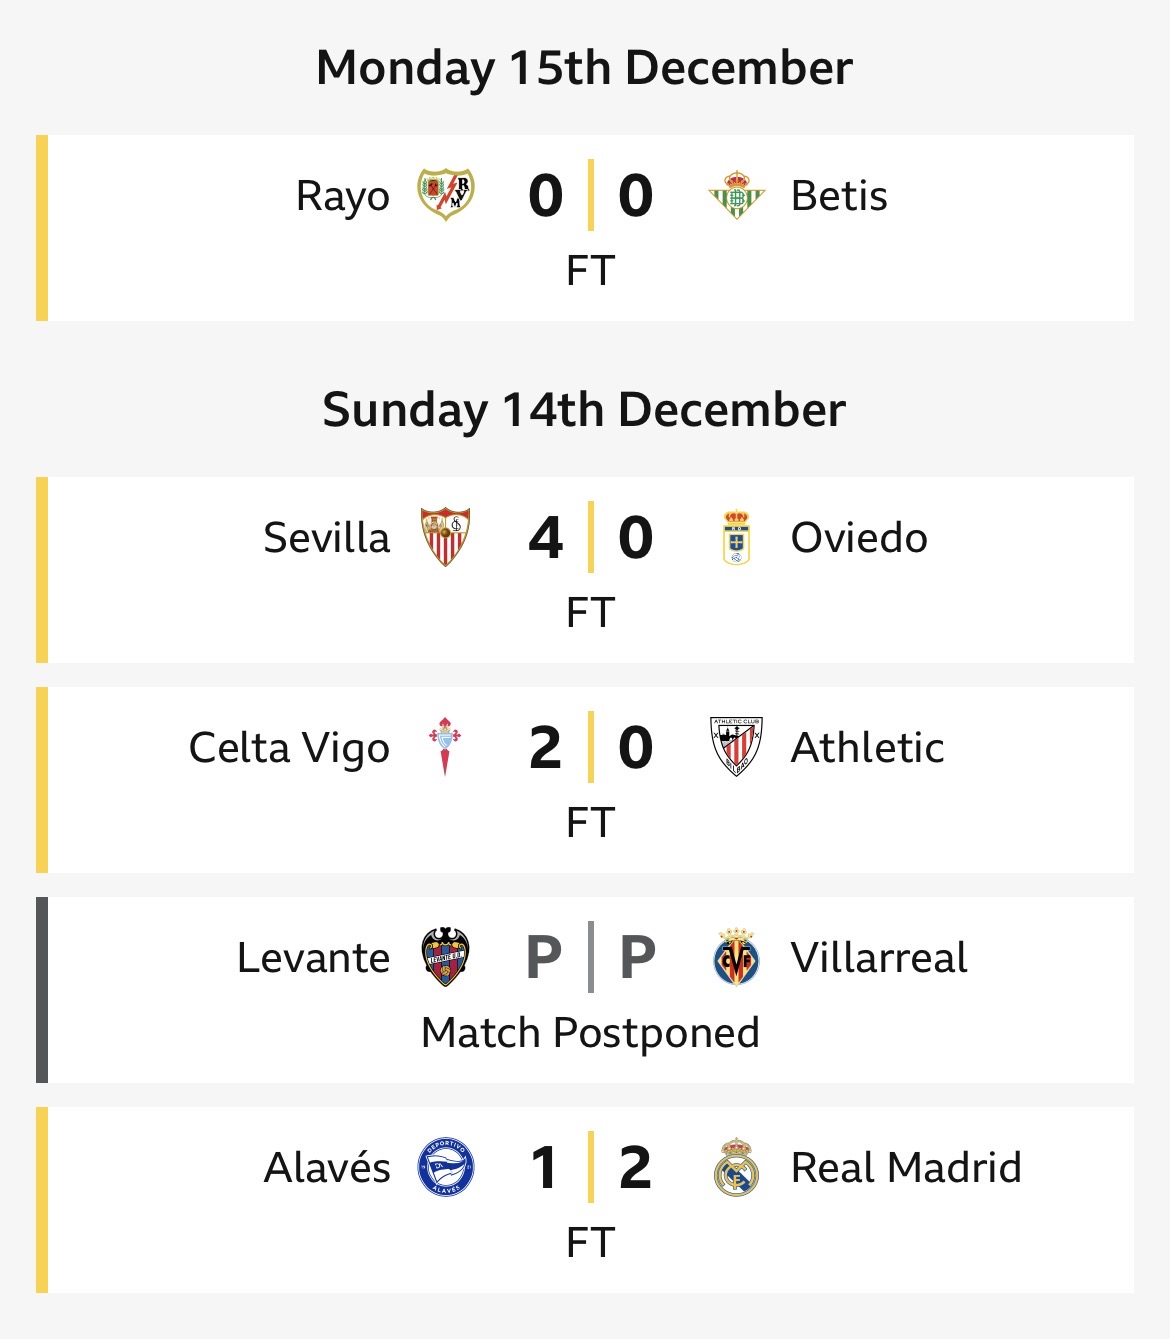This screenshot has height=1339, width=1170.
Task: Click the Real Betis club crest
Action: (736, 195)
